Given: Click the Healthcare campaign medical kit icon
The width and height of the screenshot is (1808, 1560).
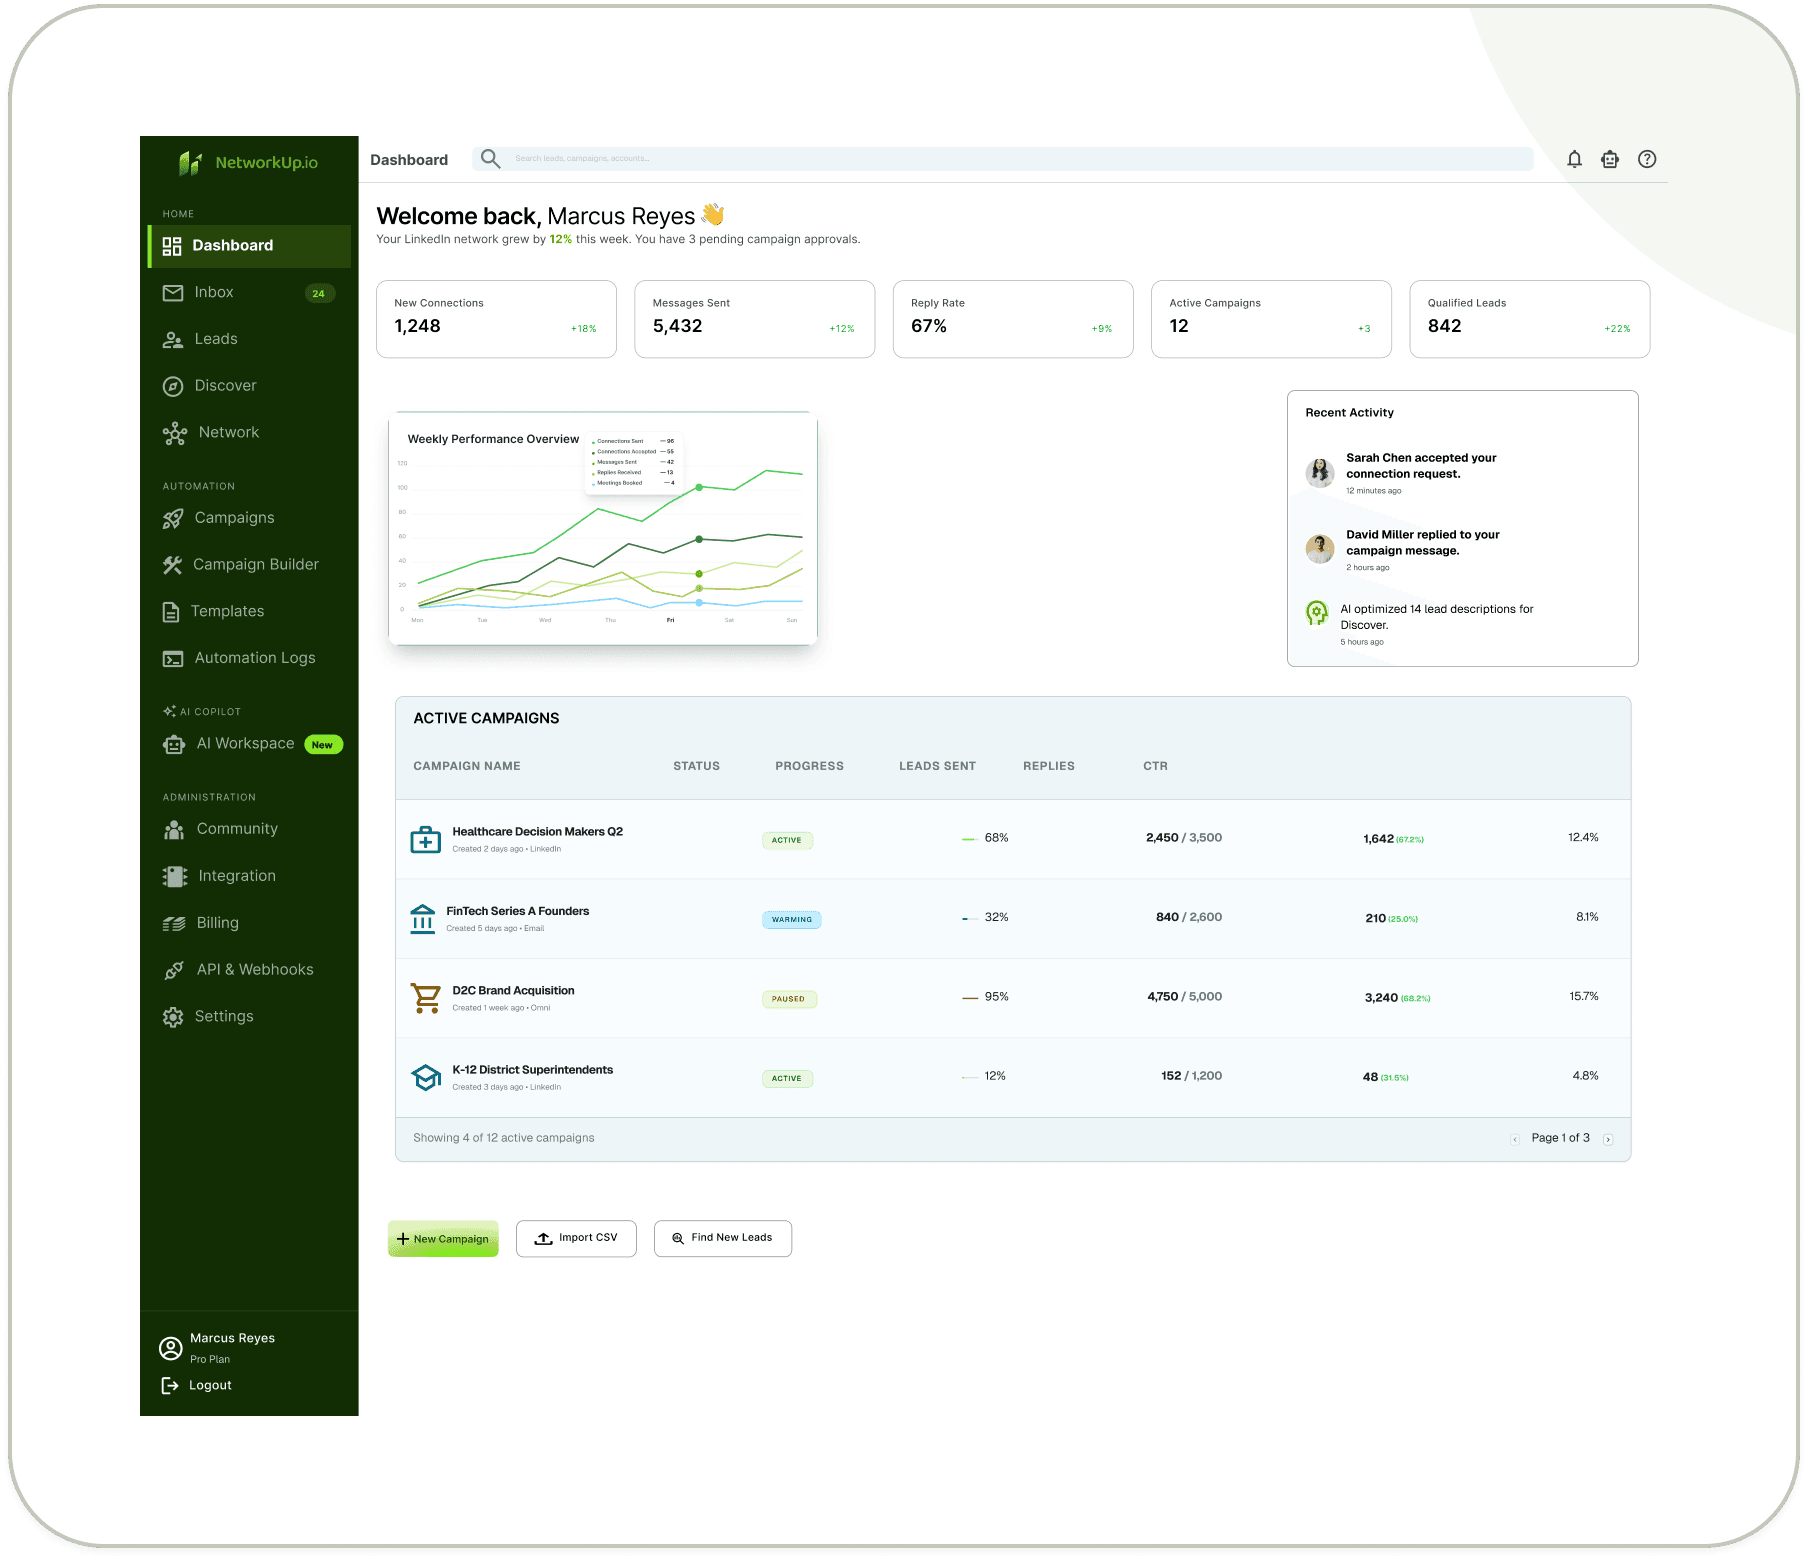Looking at the screenshot, I should tap(426, 840).
